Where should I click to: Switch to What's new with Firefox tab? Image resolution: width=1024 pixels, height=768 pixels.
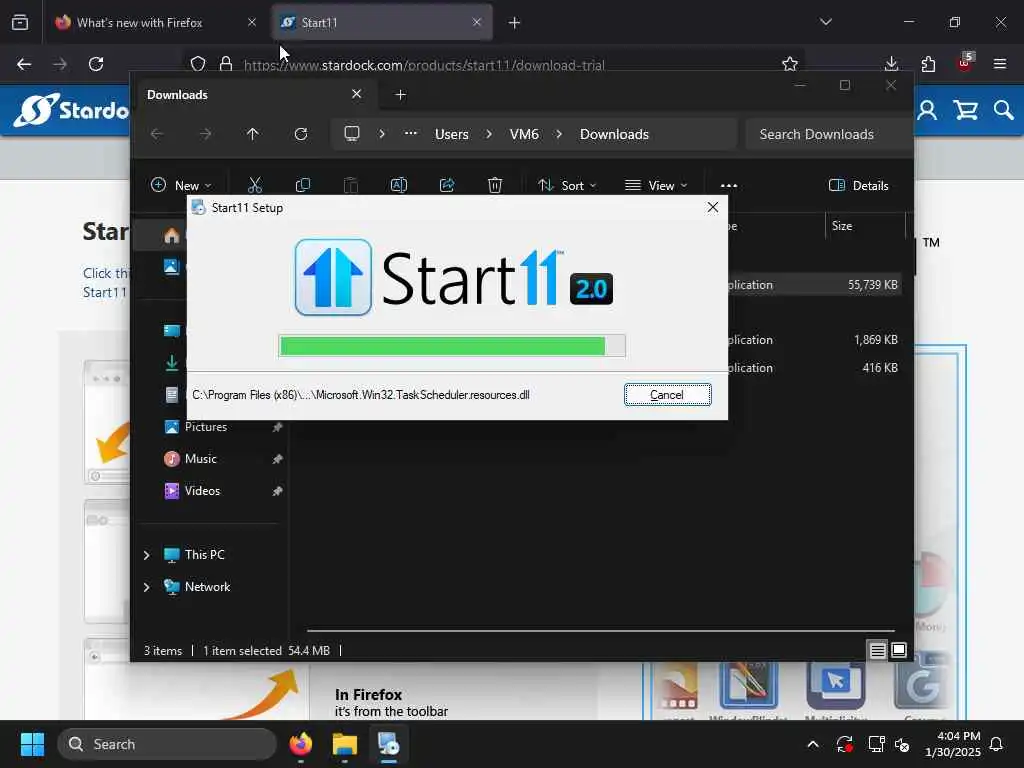(155, 23)
